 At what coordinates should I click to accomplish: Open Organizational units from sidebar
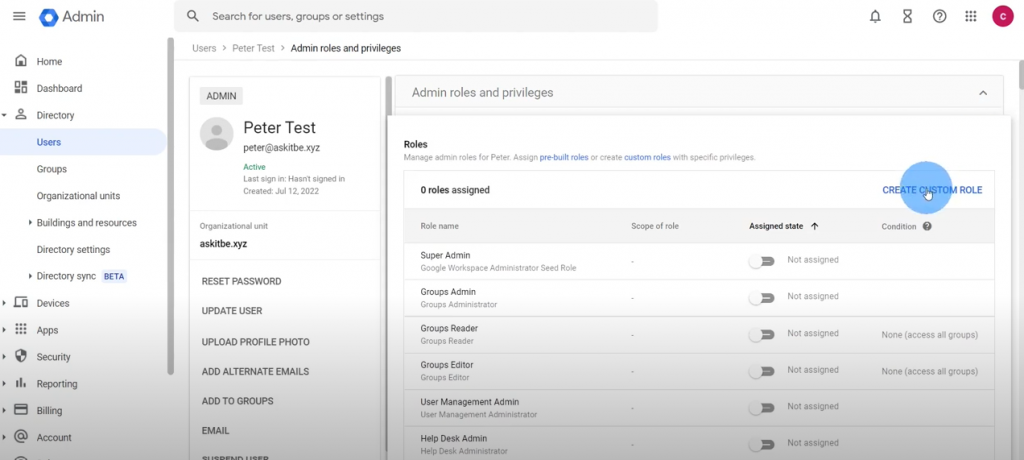click(78, 196)
